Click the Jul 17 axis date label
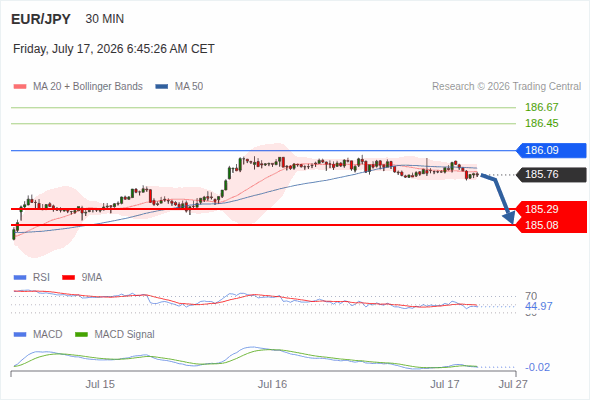The height and width of the screenshot is (400, 590). pyautogui.click(x=445, y=384)
